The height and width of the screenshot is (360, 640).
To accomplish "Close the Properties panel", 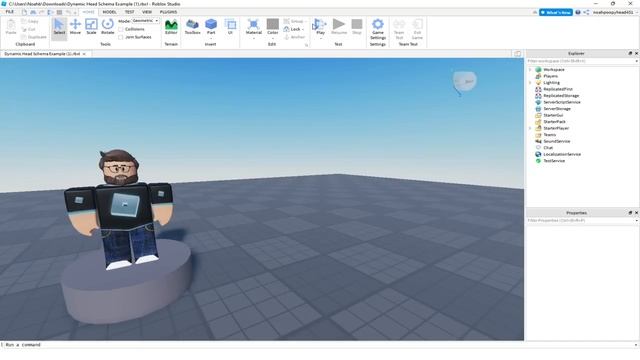I will 636,213.
